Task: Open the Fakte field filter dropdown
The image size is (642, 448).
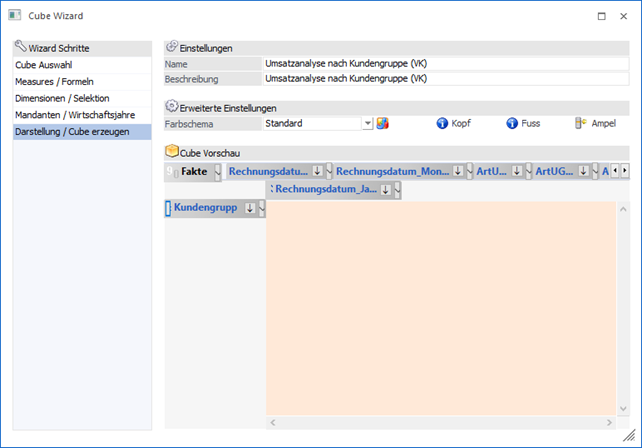Action: [218, 172]
